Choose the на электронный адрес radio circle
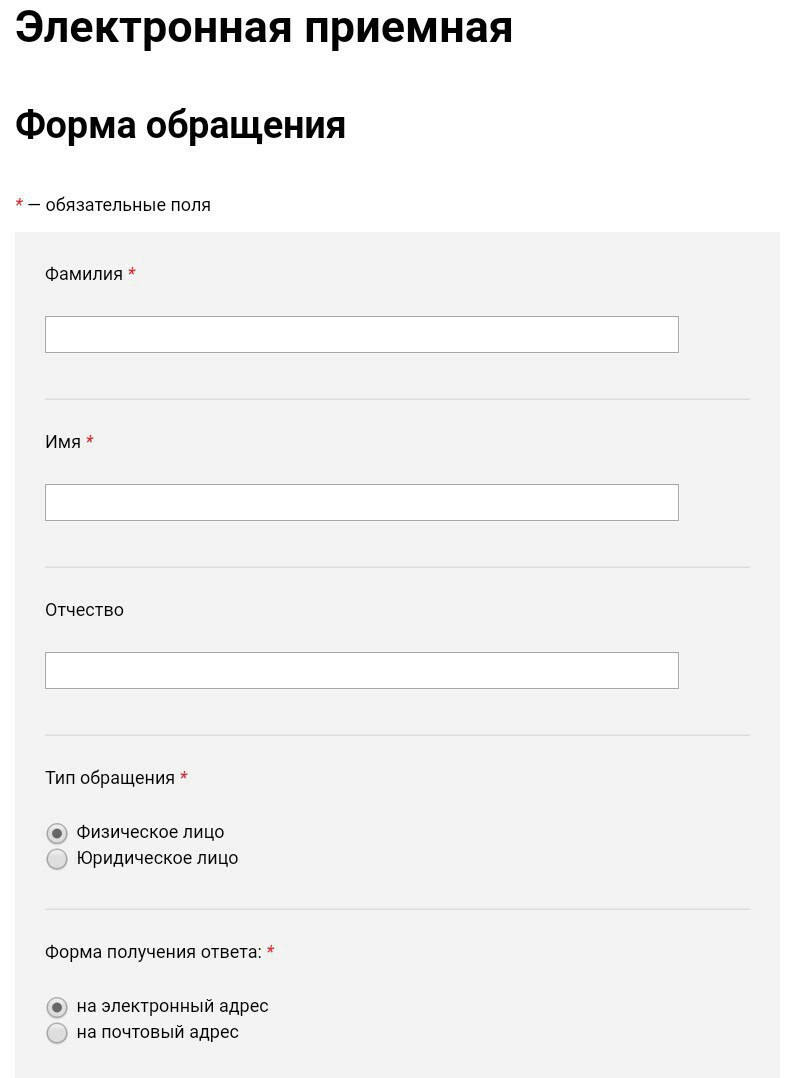Image resolution: width=795 pixels, height=1078 pixels. pos(56,1007)
